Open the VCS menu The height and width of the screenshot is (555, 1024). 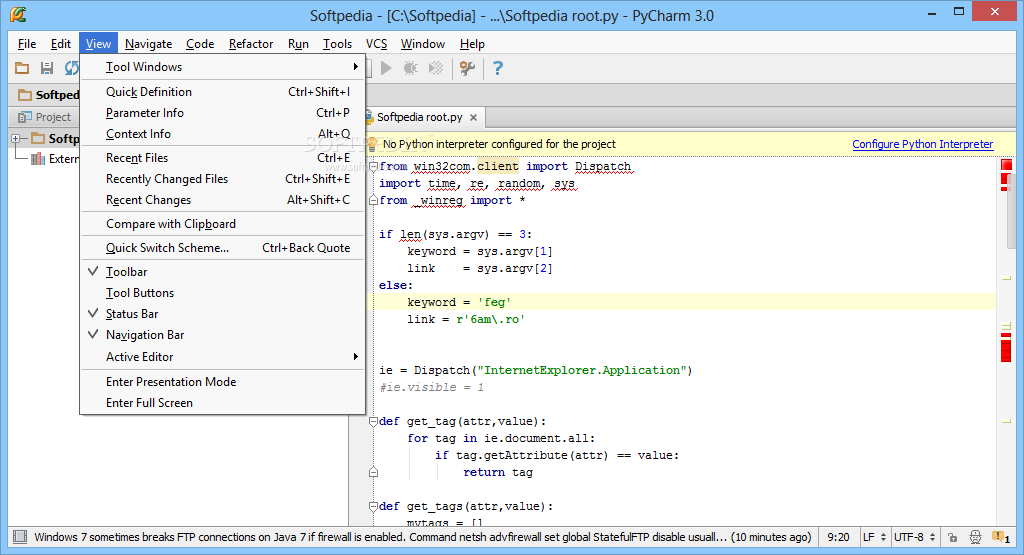pos(376,44)
